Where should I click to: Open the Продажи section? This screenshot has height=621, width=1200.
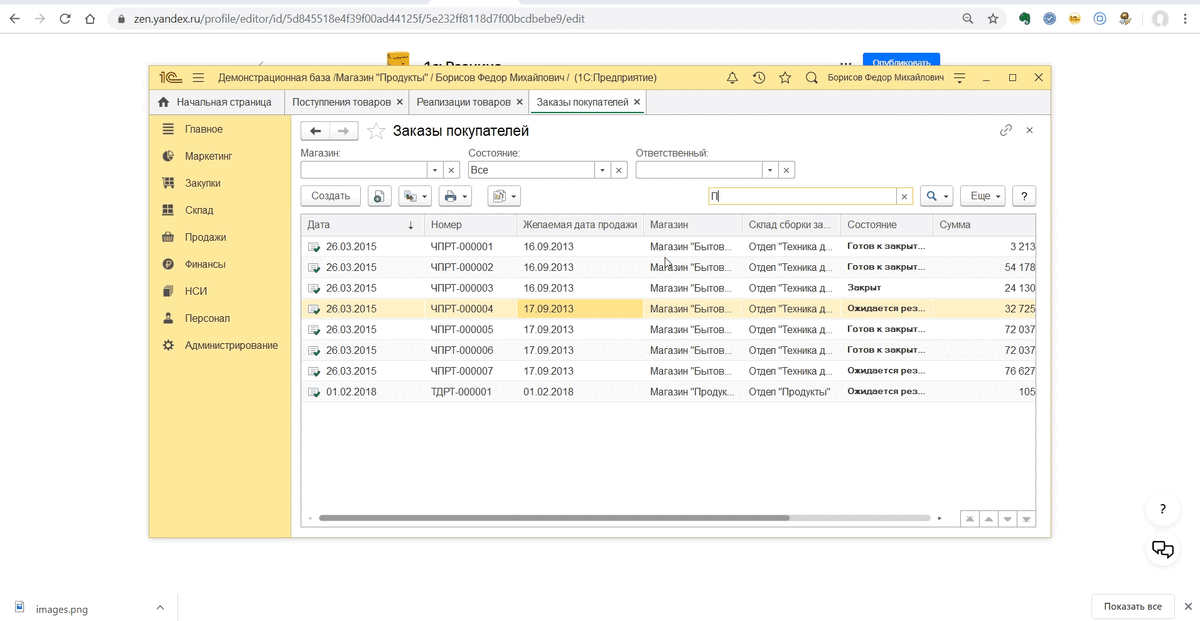(205, 237)
